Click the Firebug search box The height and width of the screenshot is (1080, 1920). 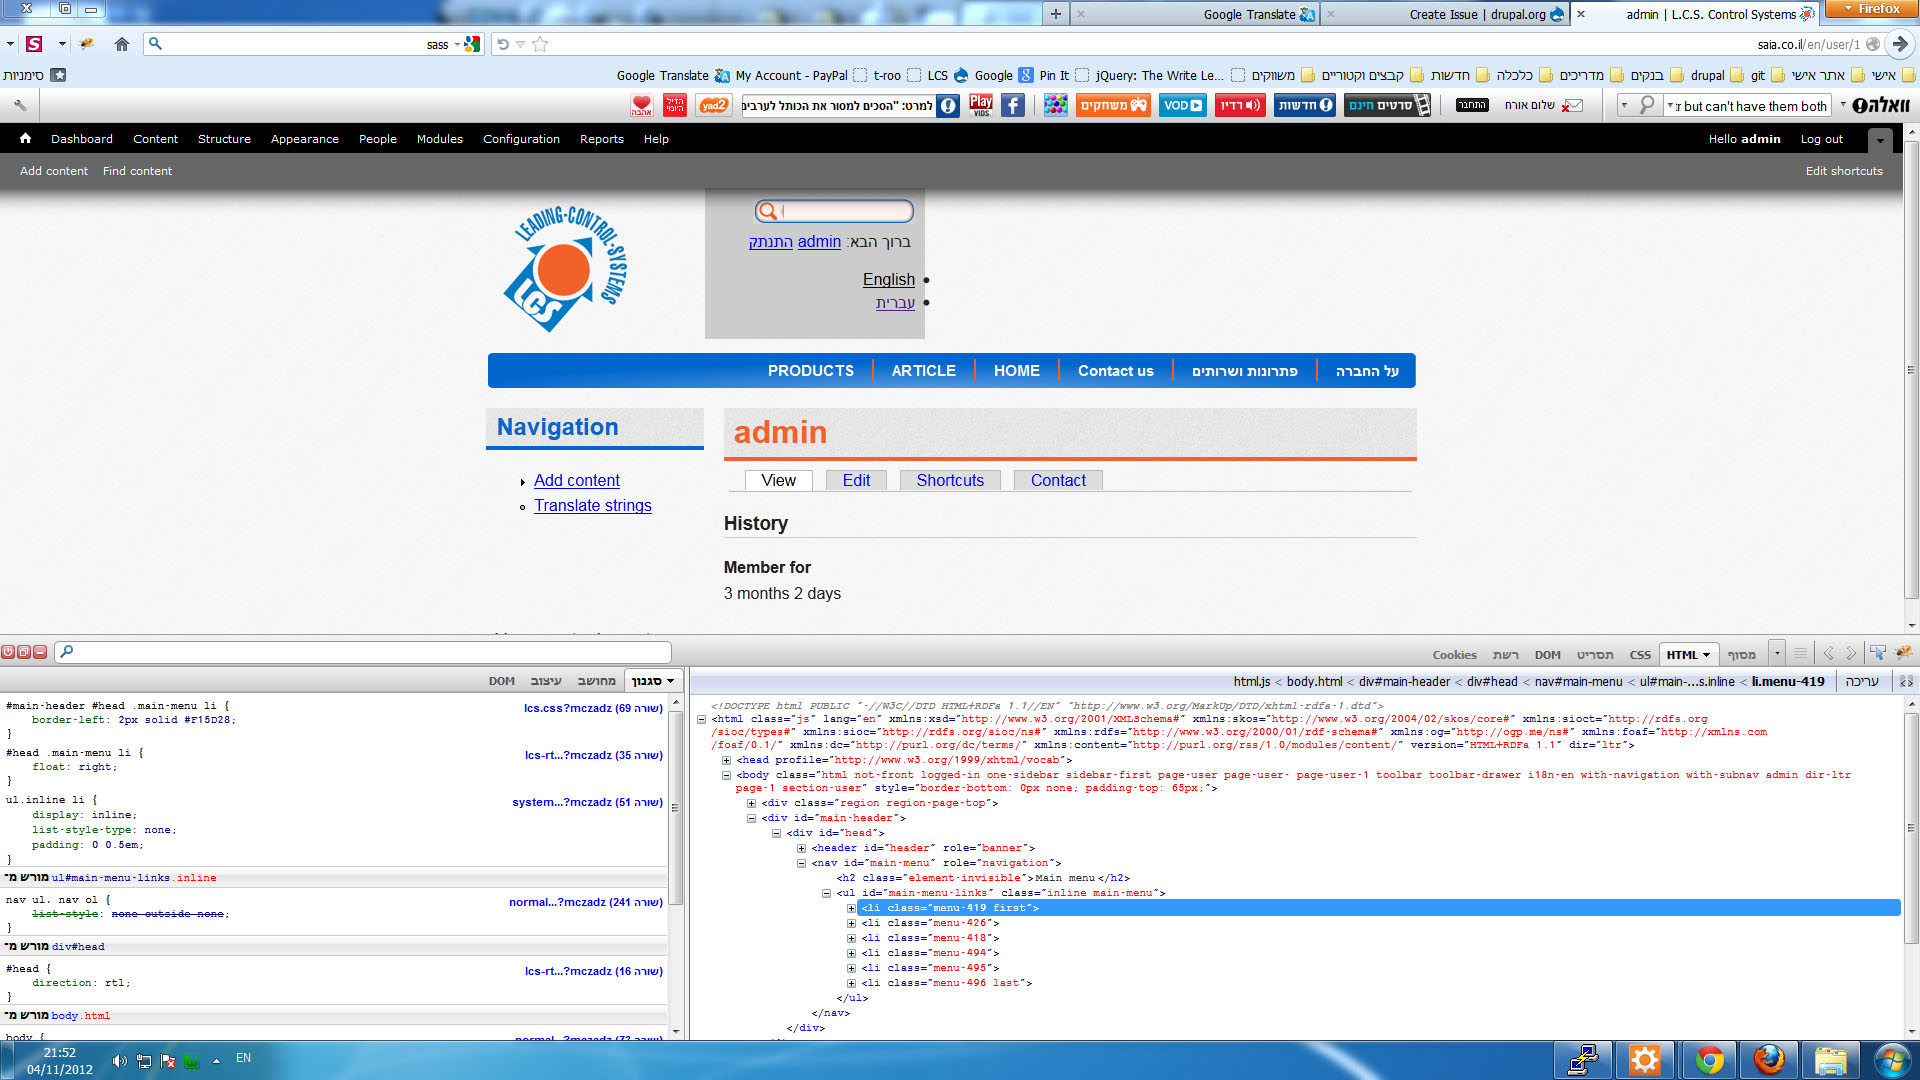click(363, 652)
